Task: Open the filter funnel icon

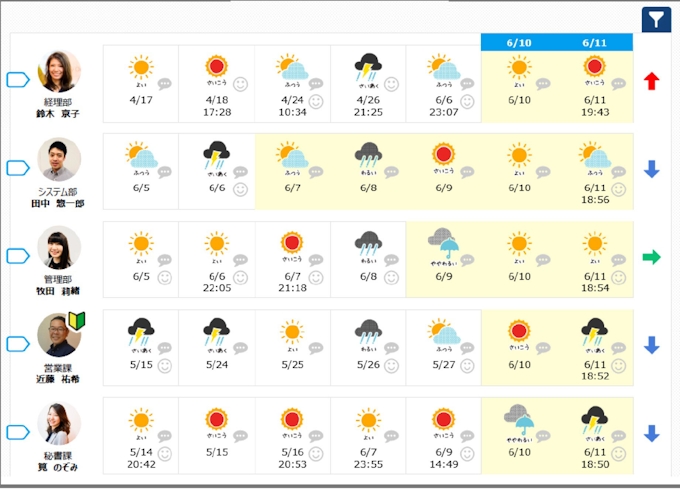Action: pyautogui.click(x=655, y=19)
